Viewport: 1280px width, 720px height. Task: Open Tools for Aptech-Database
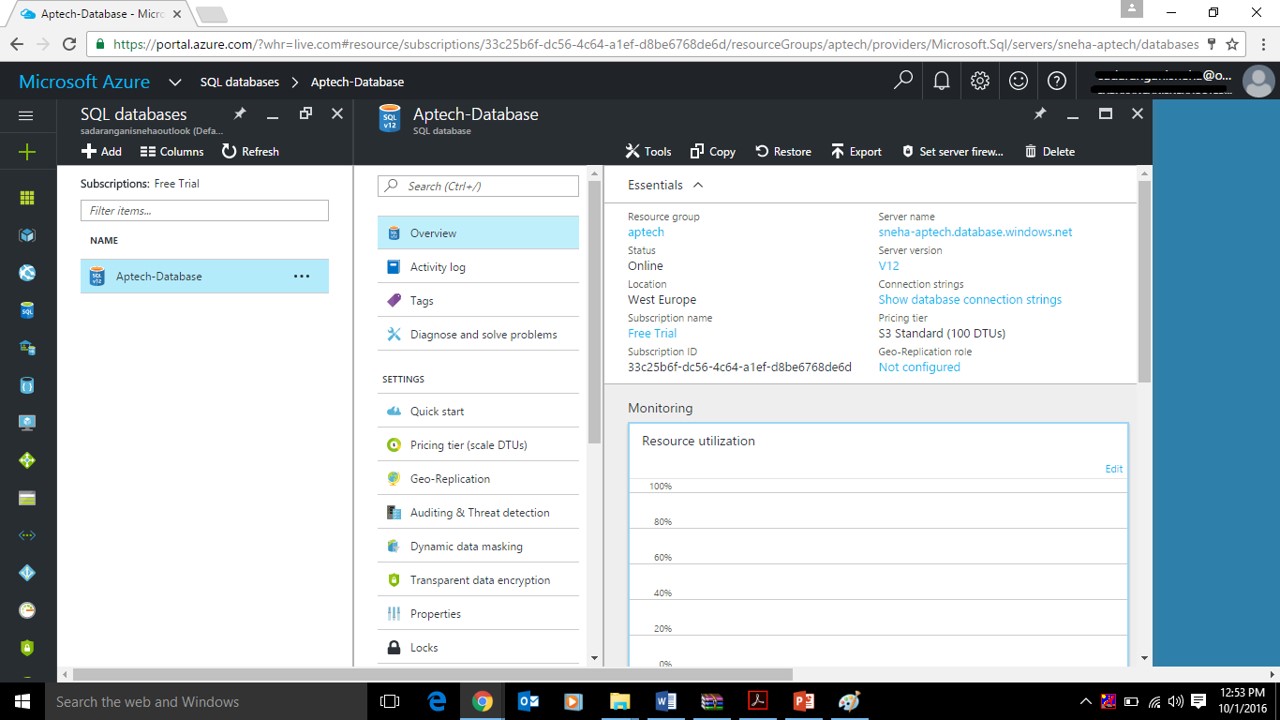[648, 151]
